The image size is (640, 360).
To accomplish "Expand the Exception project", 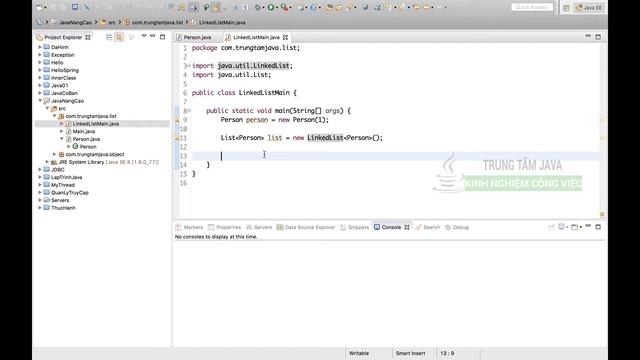I will coord(40,55).
